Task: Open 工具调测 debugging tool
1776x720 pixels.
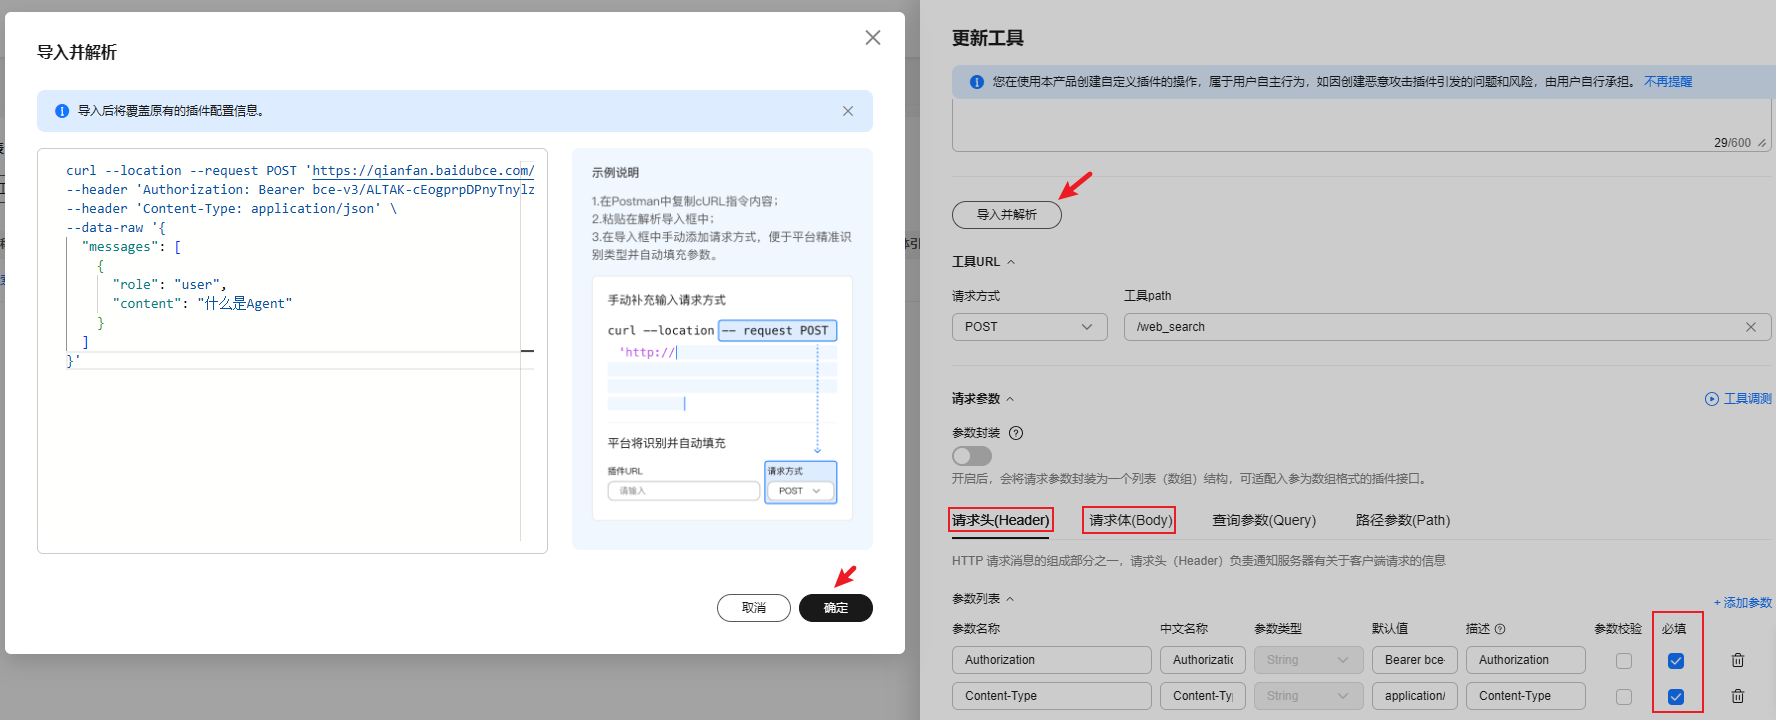Action: click(x=1738, y=399)
